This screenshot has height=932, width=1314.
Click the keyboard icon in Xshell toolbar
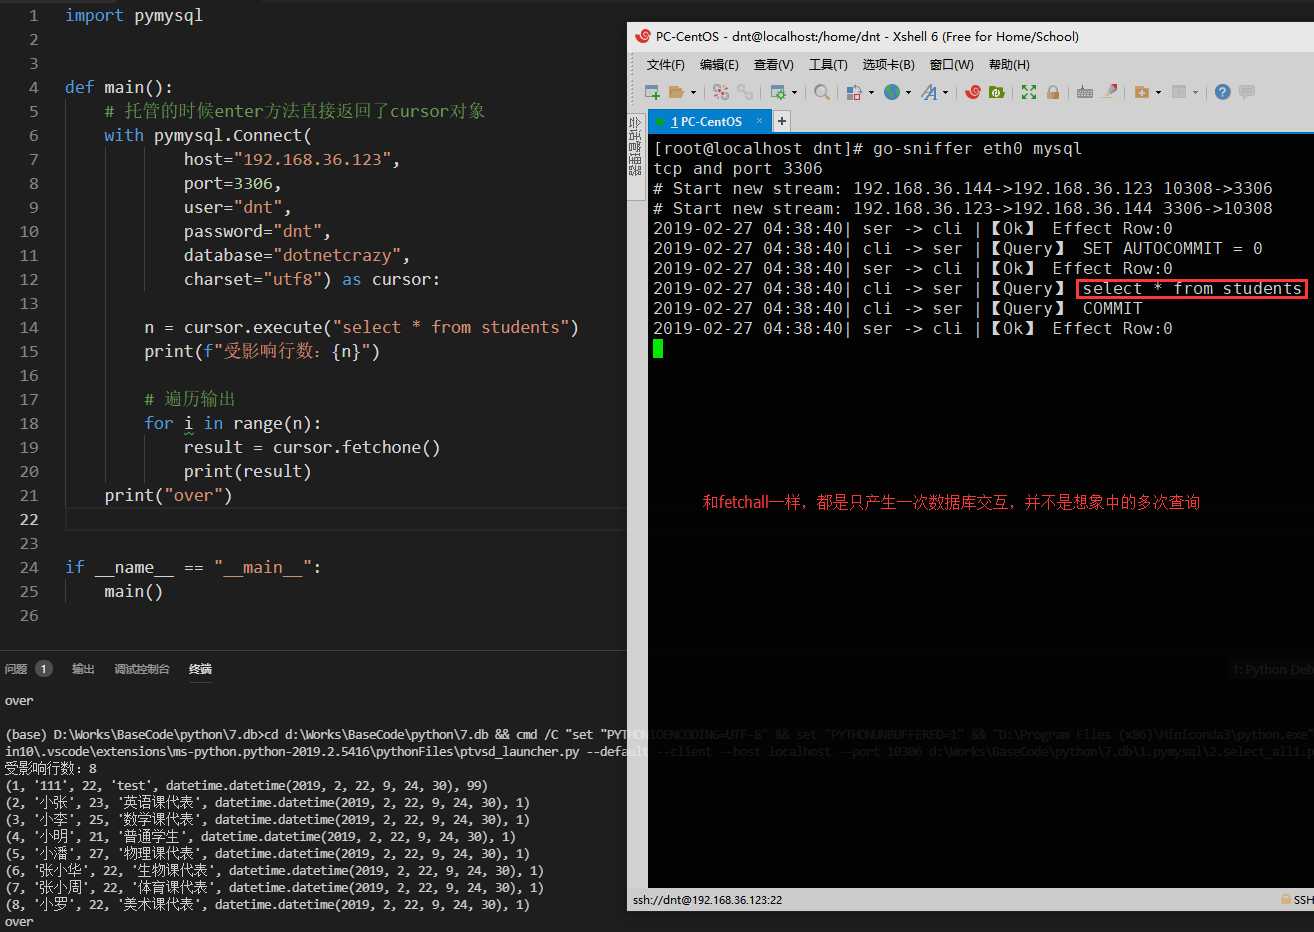tap(1085, 92)
